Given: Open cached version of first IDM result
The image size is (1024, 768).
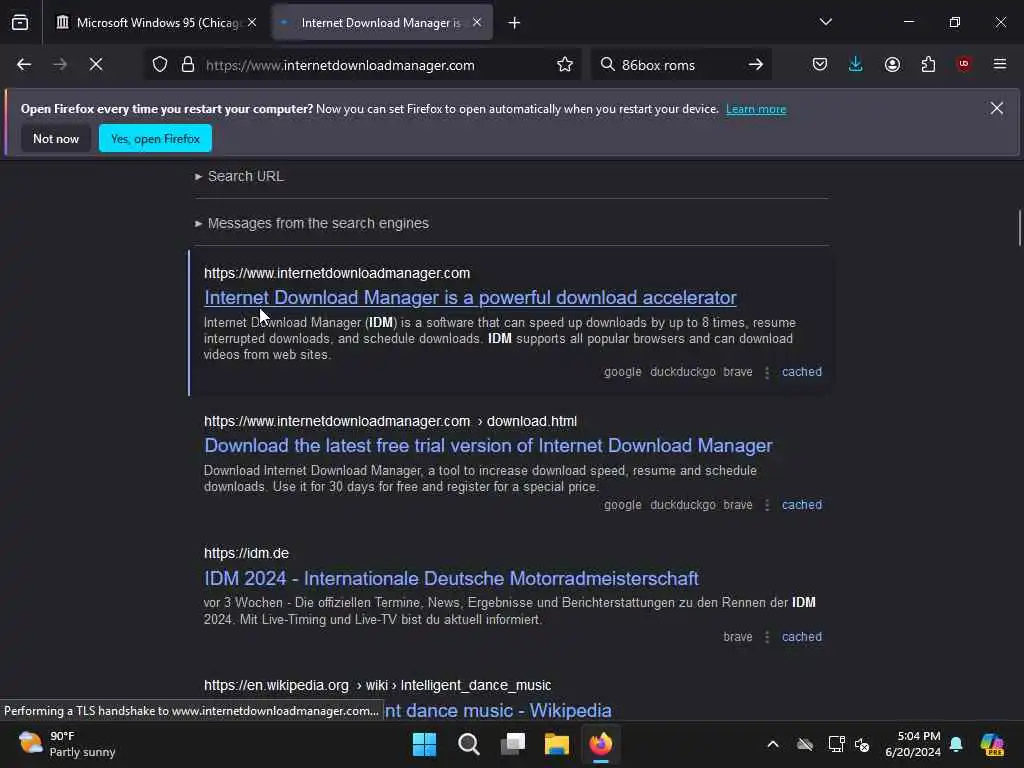Looking at the screenshot, I should (802, 372).
